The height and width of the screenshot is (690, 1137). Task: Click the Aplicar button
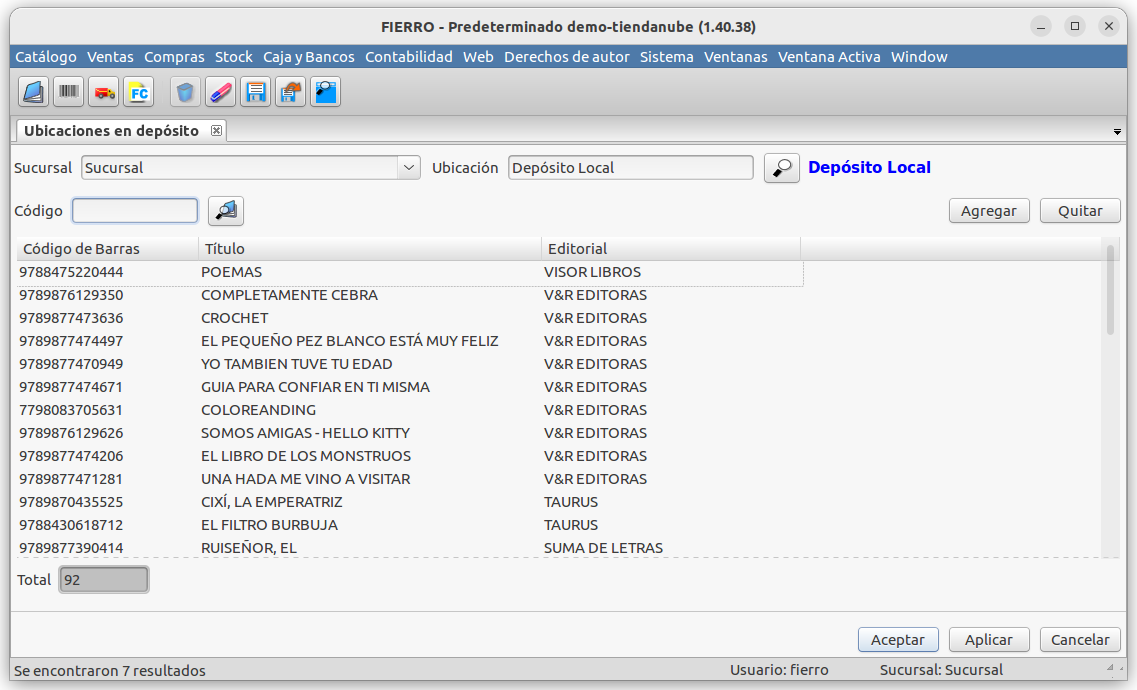point(989,640)
